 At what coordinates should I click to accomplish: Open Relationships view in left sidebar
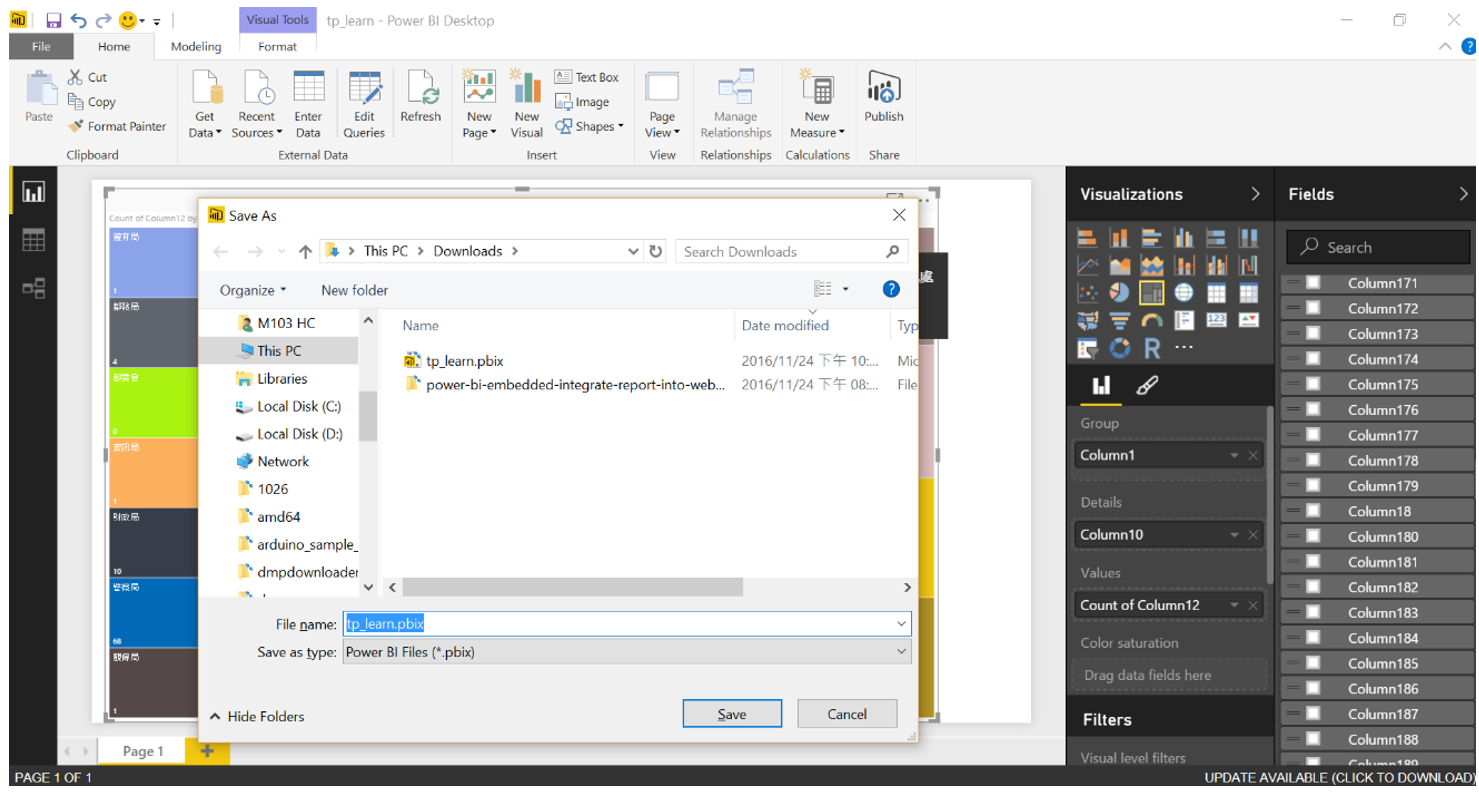click(34, 288)
